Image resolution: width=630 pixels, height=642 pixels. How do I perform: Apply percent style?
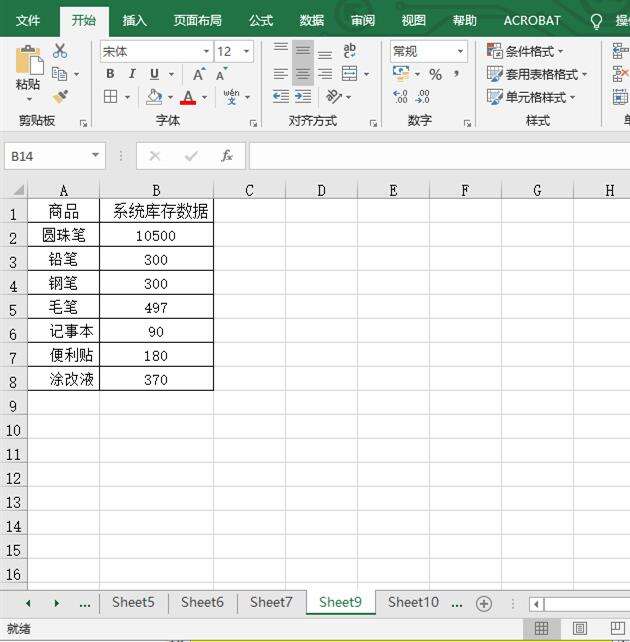click(436, 75)
